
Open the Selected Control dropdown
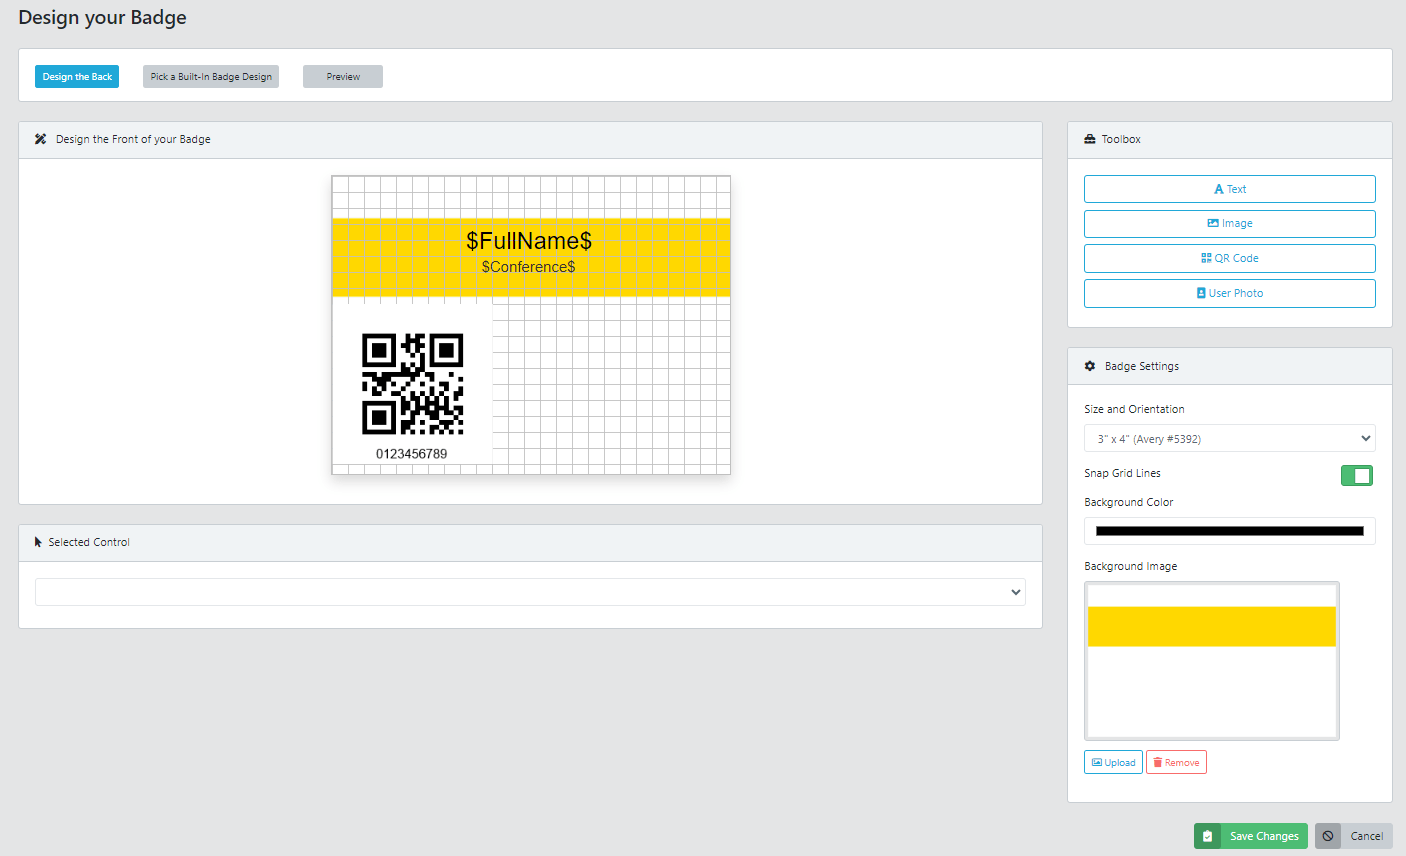(530, 592)
